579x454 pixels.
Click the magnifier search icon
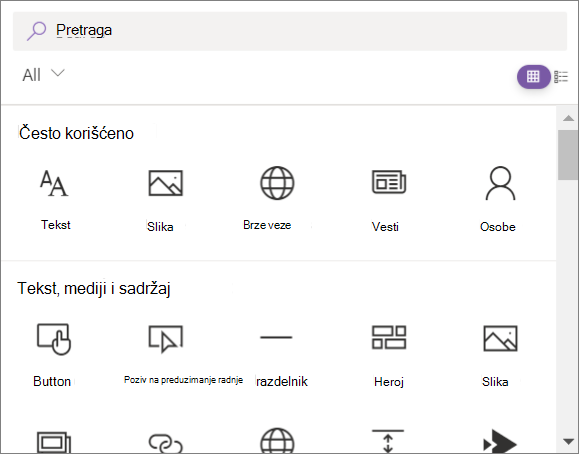pyautogui.click(x=36, y=31)
